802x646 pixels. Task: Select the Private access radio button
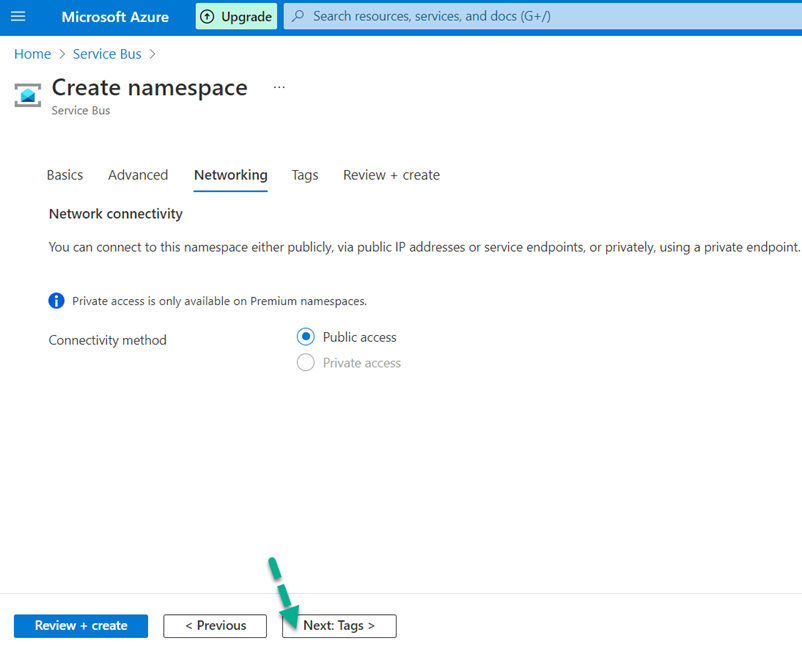[305, 363]
